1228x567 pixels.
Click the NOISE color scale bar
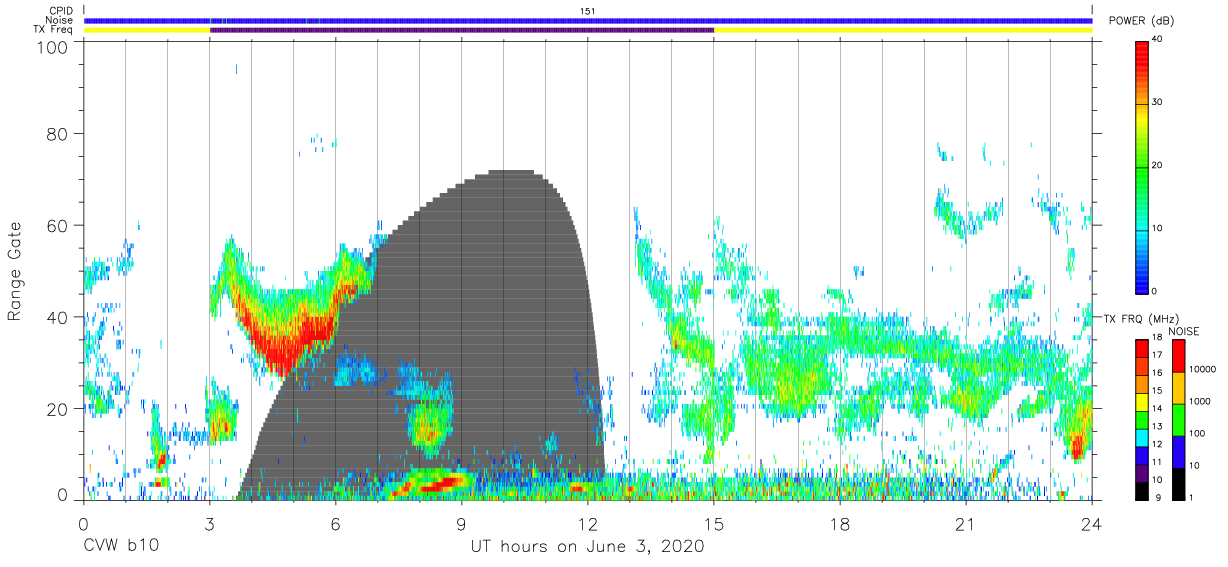tap(1178, 420)
